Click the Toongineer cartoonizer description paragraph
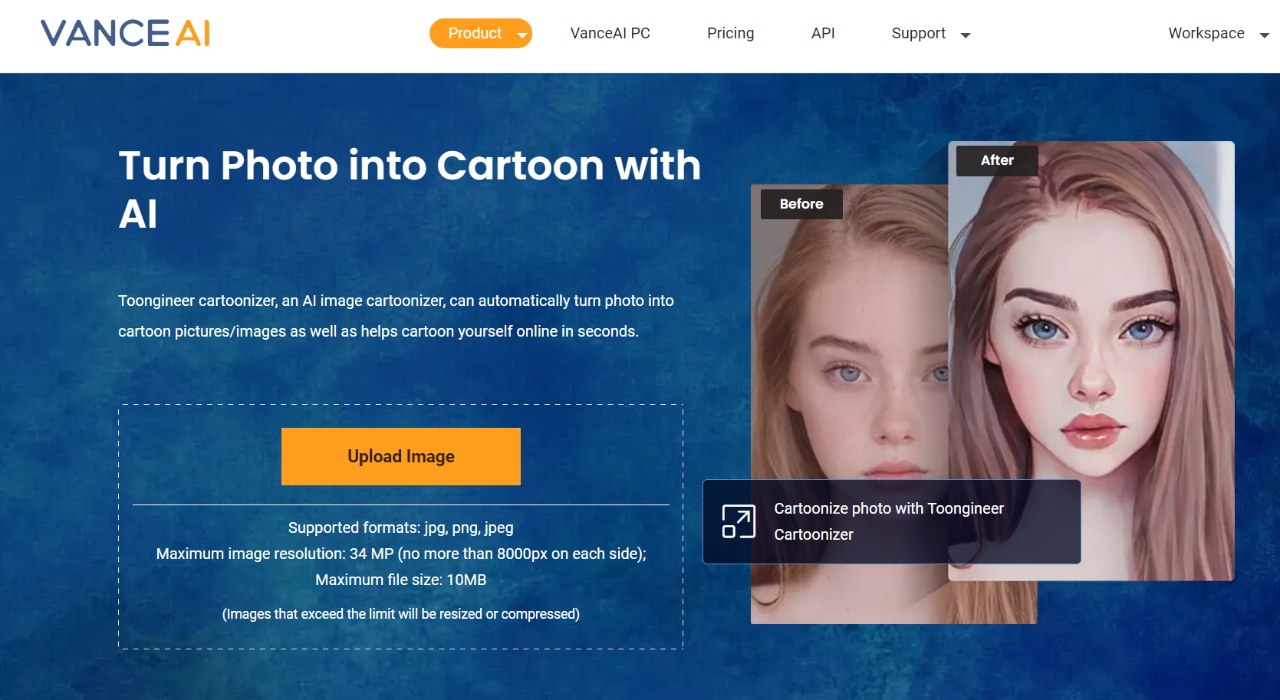 (396, 316)
